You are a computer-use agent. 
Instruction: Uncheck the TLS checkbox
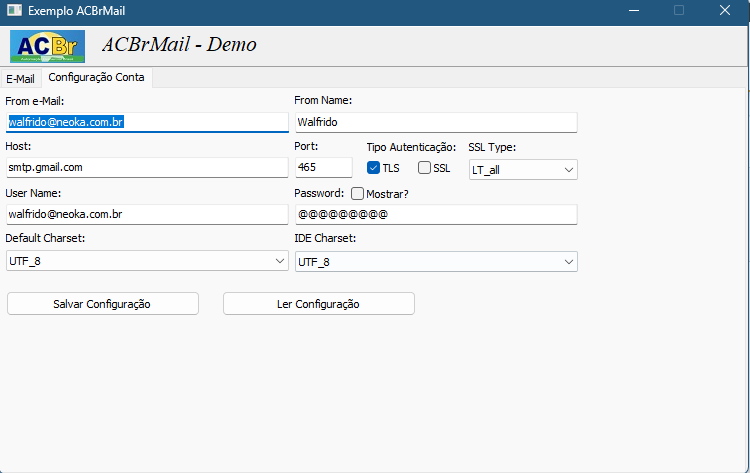pos(374,168)
